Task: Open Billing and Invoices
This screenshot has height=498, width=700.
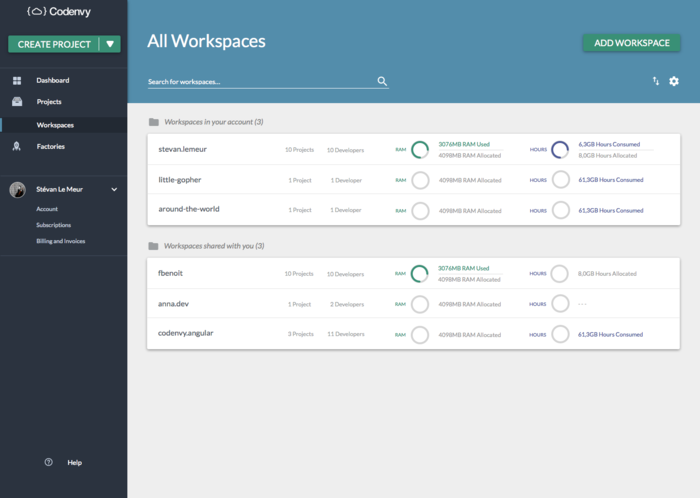Action: click(62, 241)
